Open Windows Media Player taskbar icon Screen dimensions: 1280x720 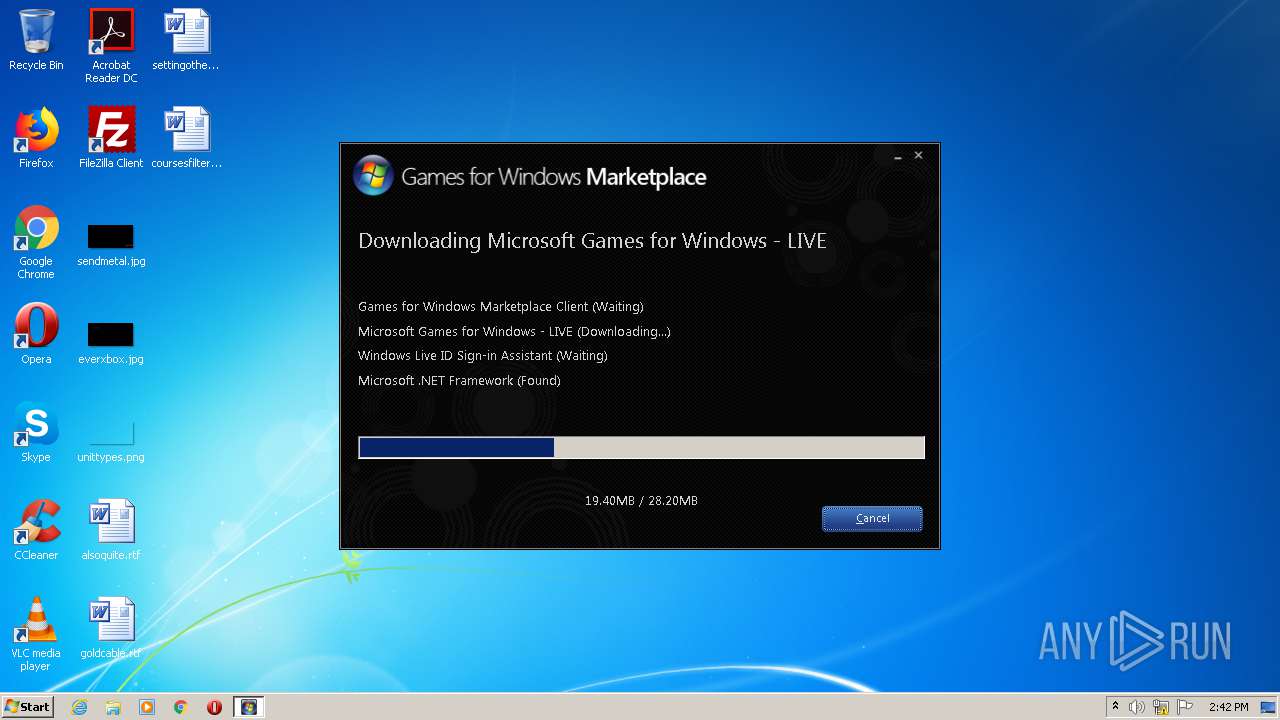click(x=147, y=707)
